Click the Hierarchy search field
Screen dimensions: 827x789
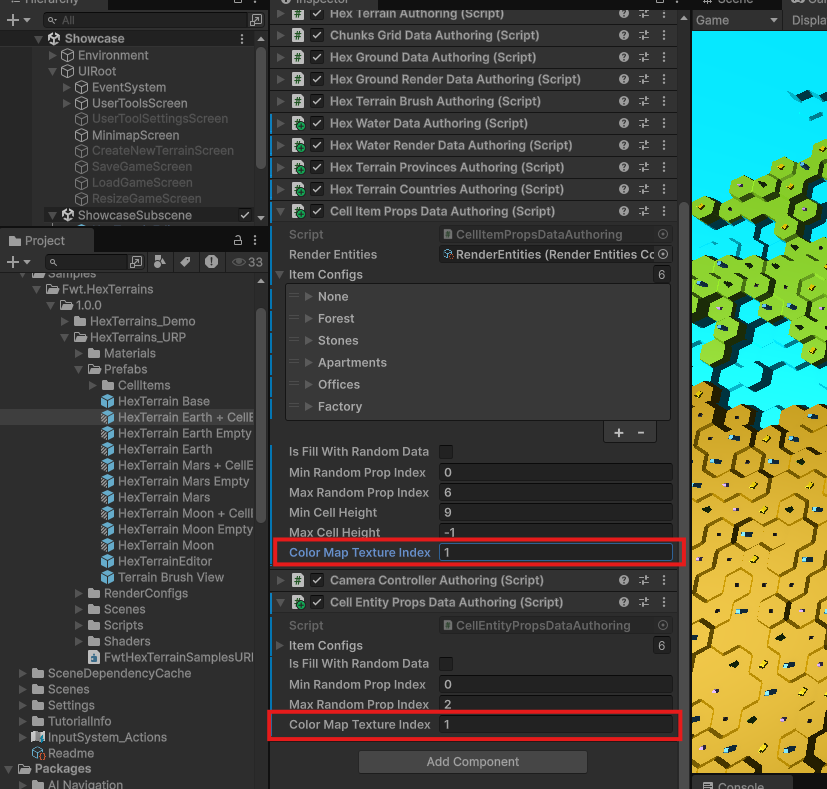click(x=146, y=20)
